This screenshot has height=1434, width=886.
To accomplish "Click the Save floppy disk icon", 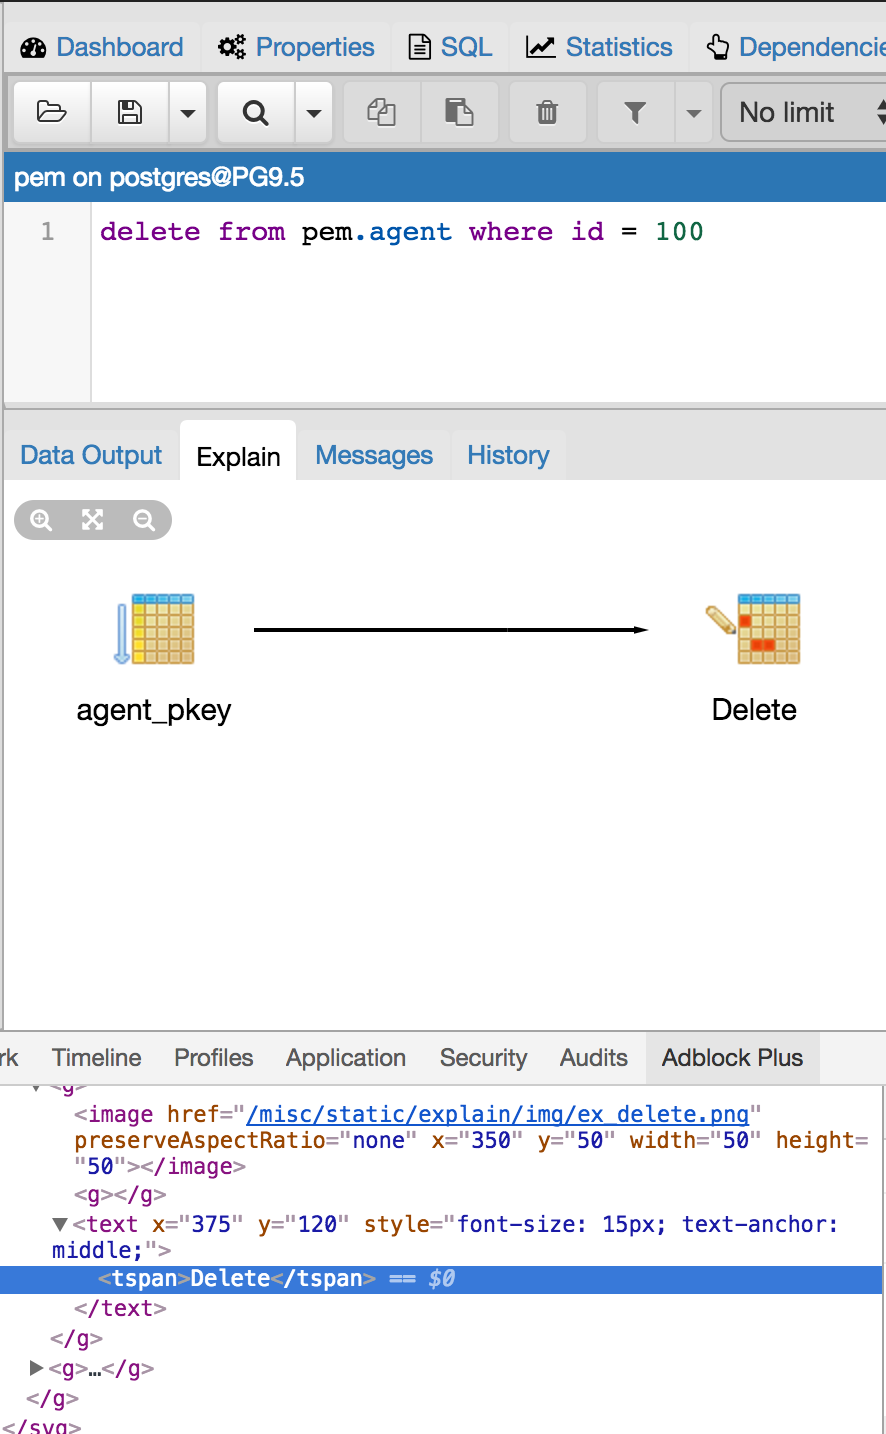I will click(130, 112).
